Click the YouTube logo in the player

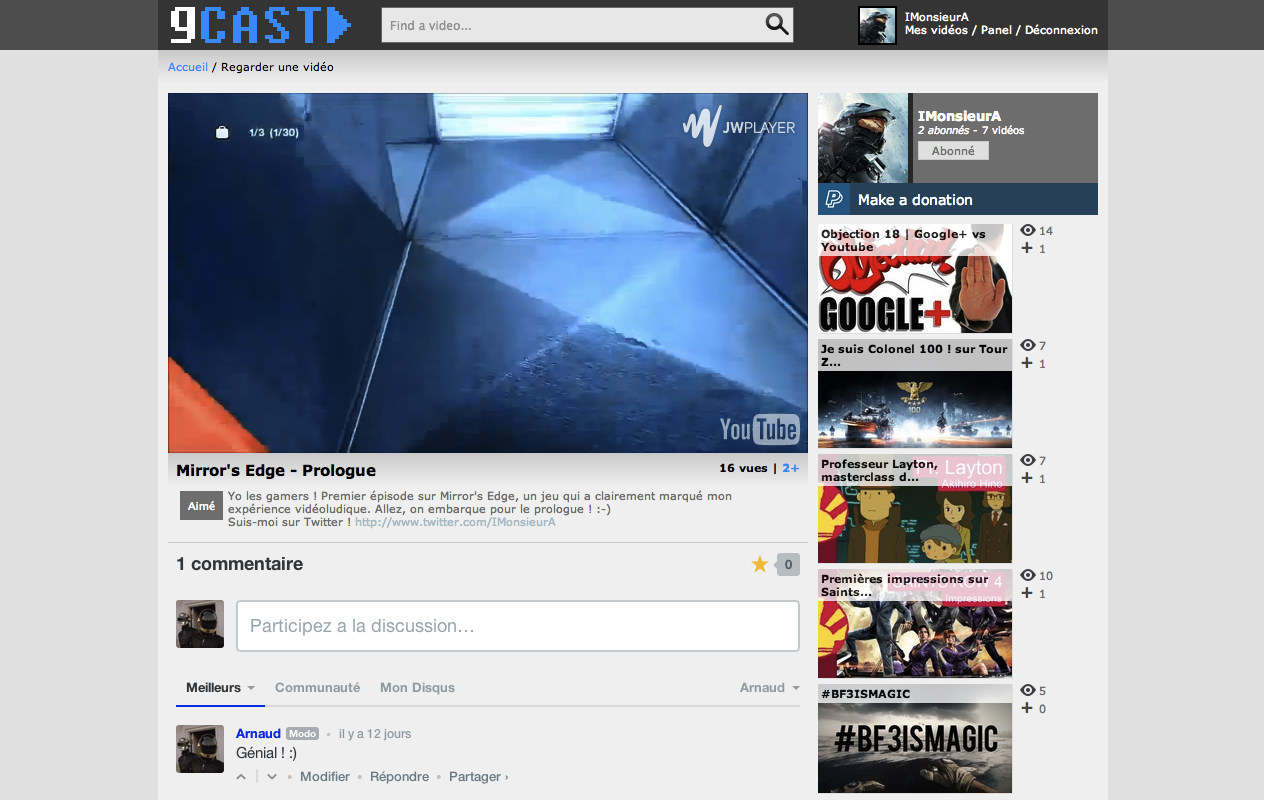758,429
